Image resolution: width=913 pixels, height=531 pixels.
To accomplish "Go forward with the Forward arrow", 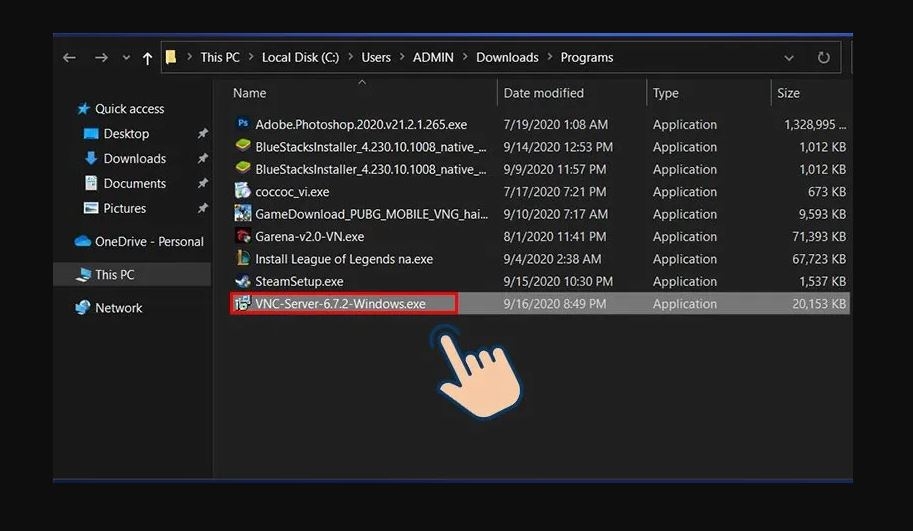I will coord(101,58).
